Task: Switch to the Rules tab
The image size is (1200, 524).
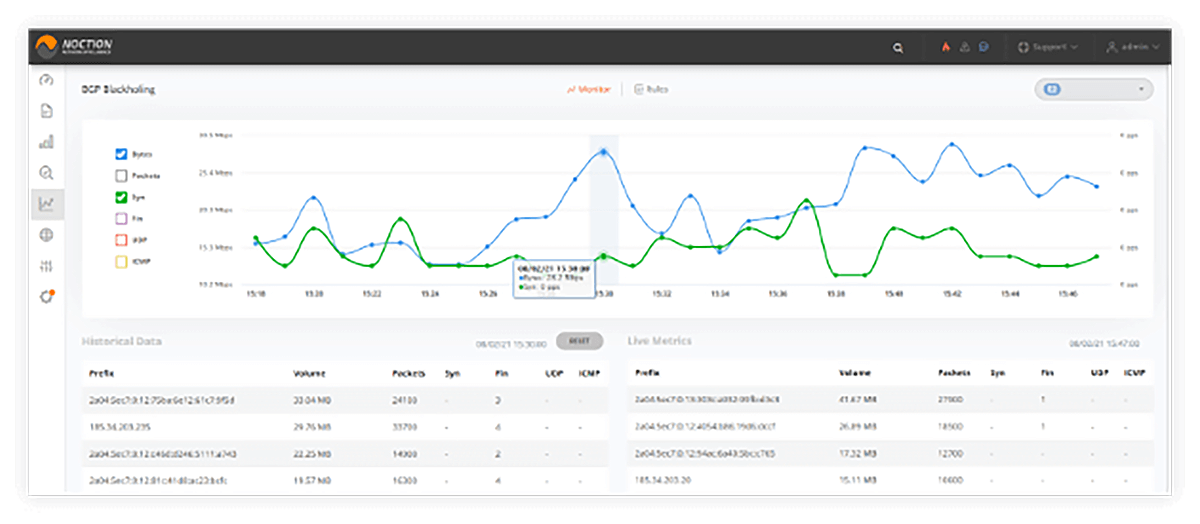Action: [x=651, y=89]
